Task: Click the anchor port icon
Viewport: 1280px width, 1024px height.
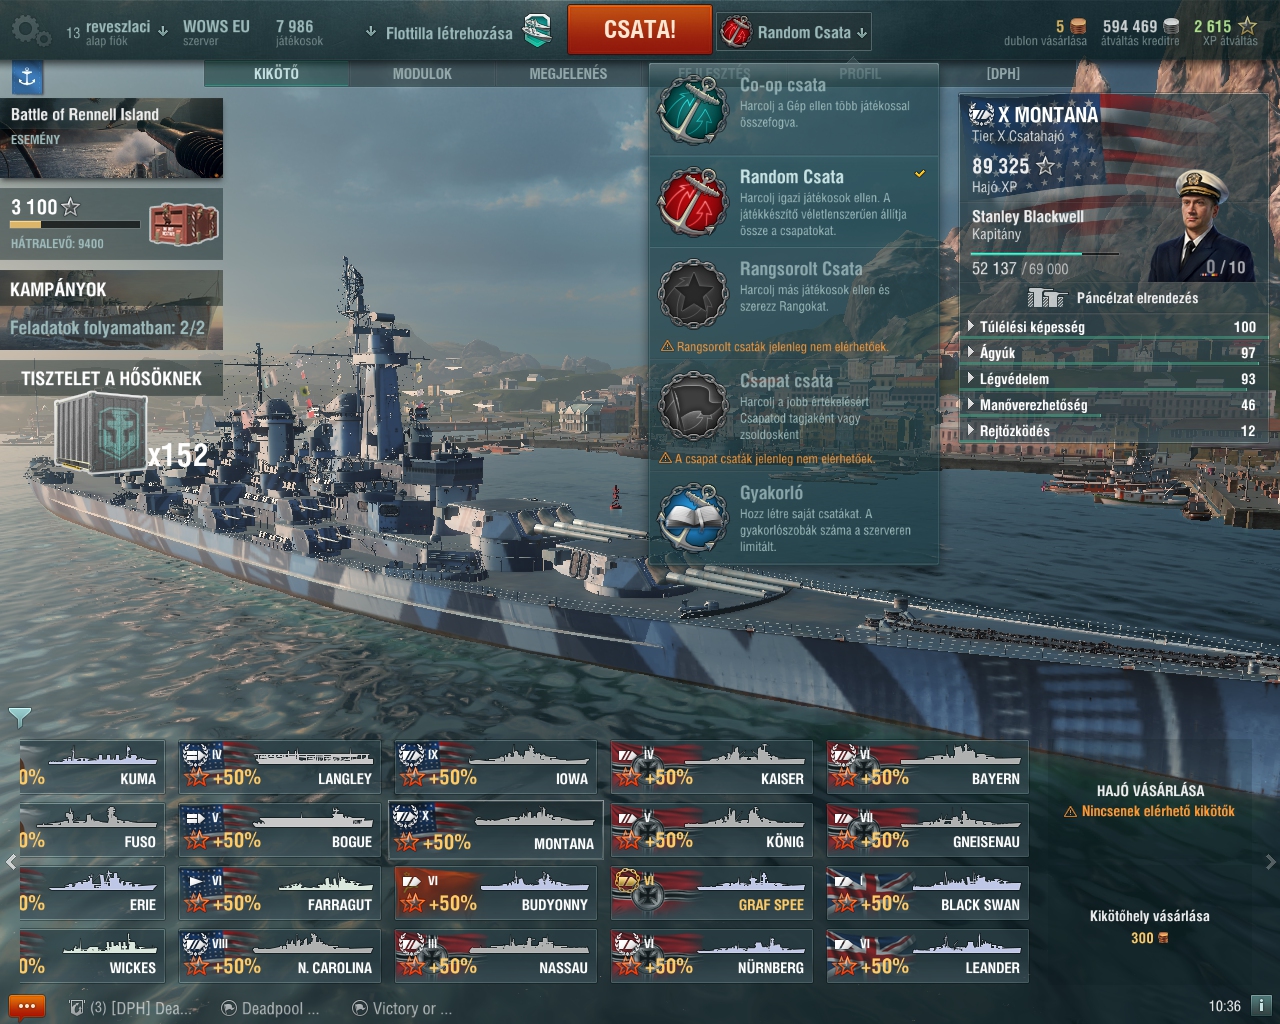Action: [27, 77]
